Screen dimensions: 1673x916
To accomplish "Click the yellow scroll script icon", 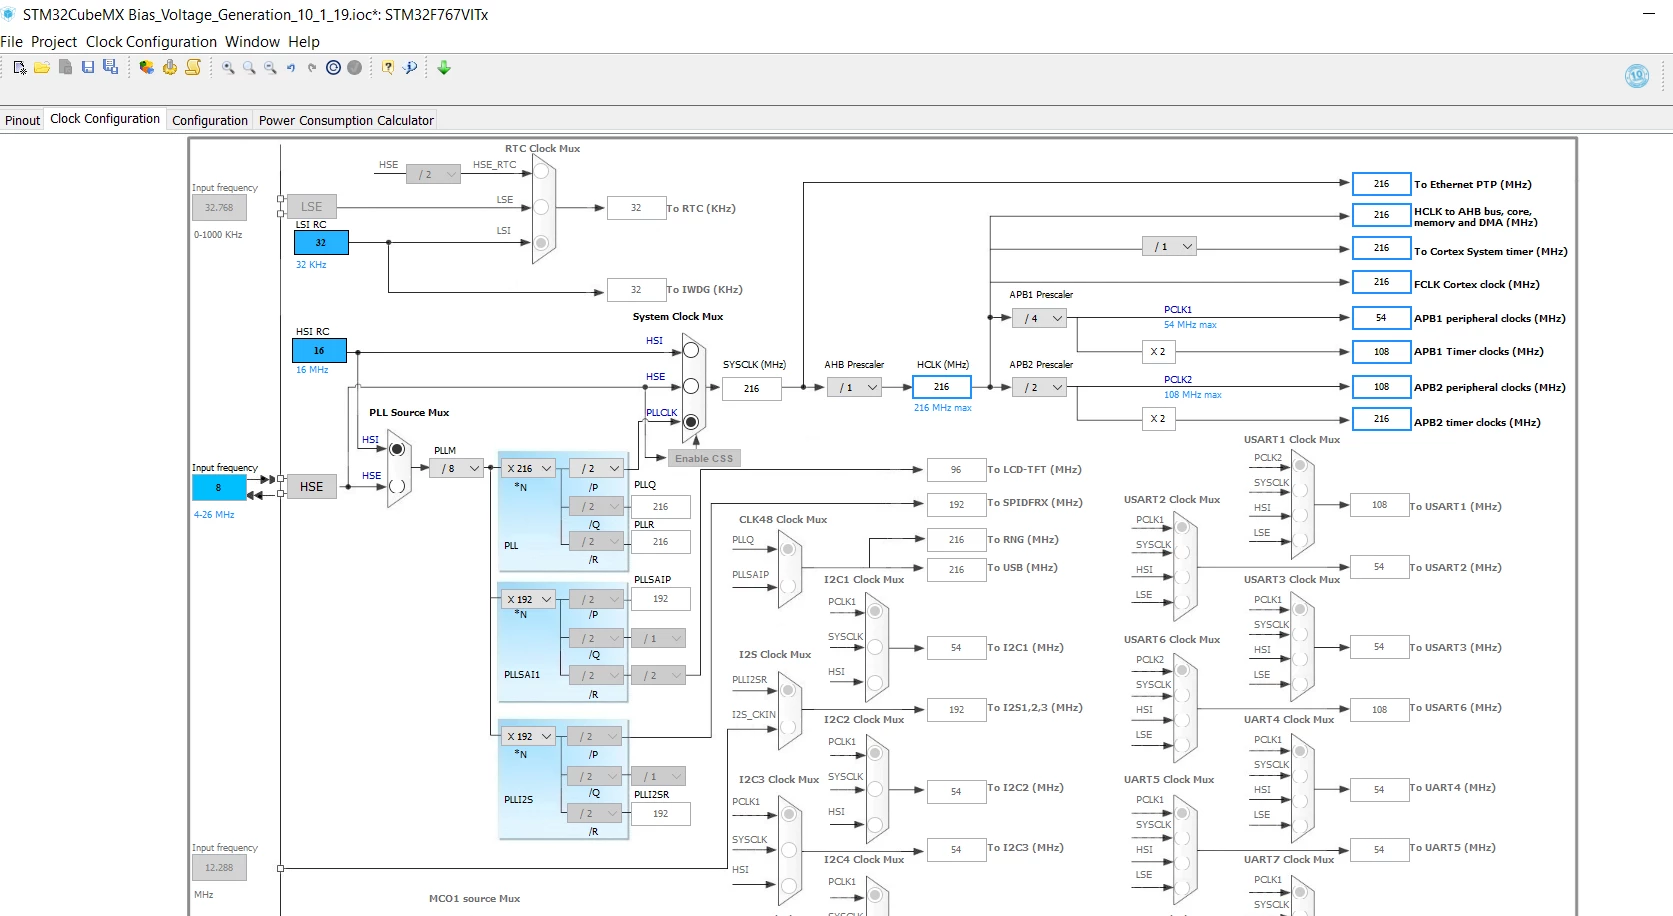I will pos(193,67).
